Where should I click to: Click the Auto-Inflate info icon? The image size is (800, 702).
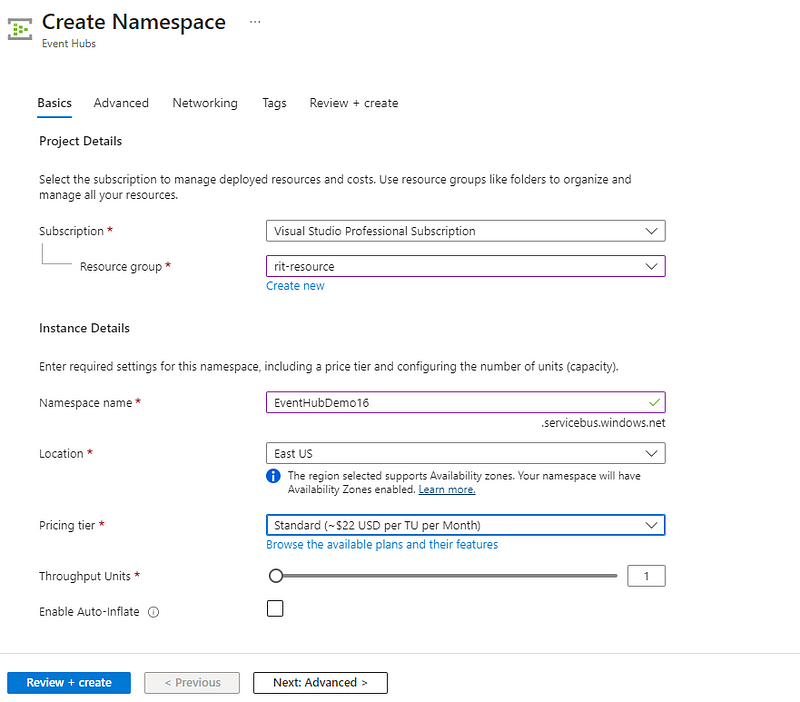(x=154, y=612)
